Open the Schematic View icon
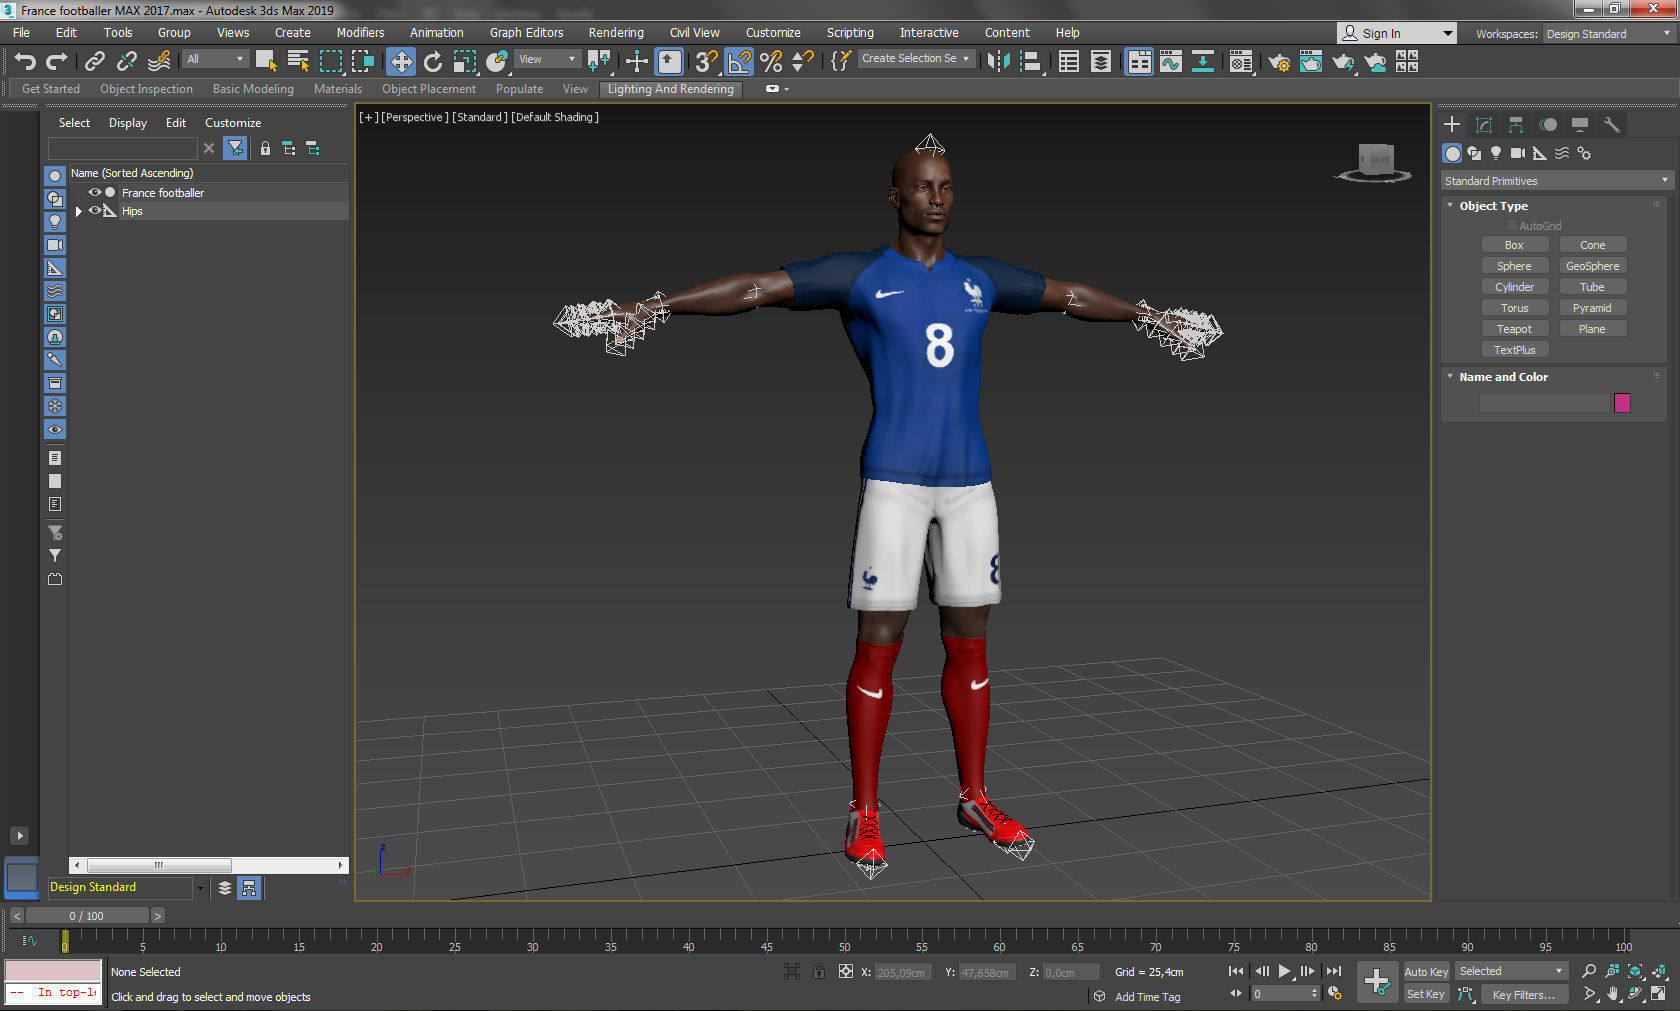 click(1202, 62)
